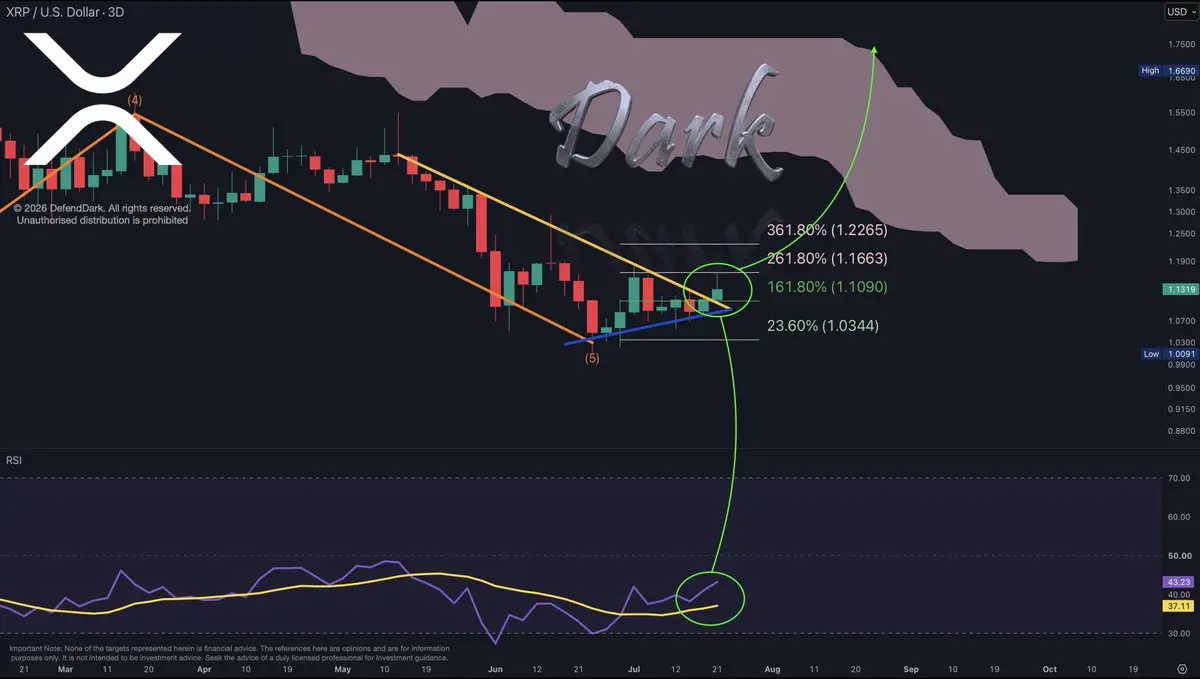Select the RSI indicator label
The image size is (1200, 679).
click(x=14, y=461)
